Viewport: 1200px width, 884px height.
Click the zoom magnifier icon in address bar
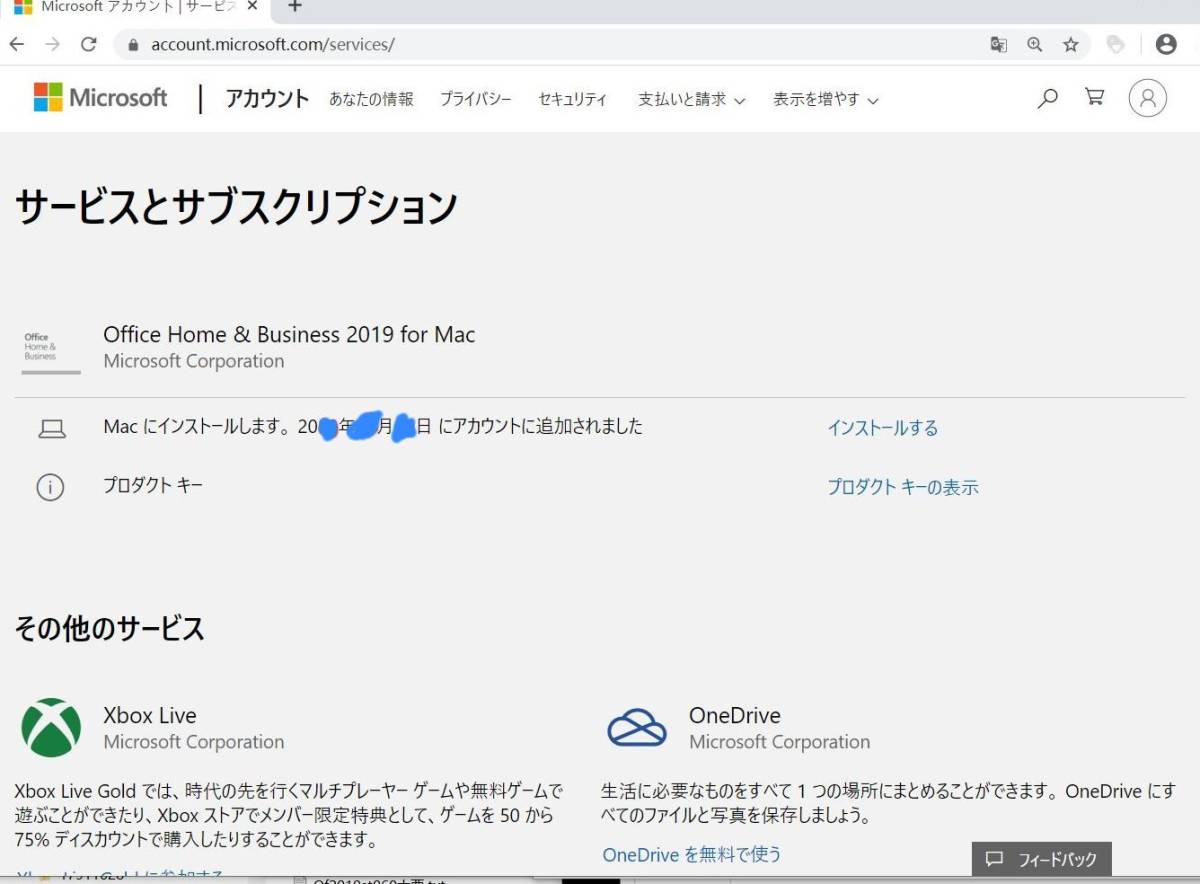[1035, 45]
